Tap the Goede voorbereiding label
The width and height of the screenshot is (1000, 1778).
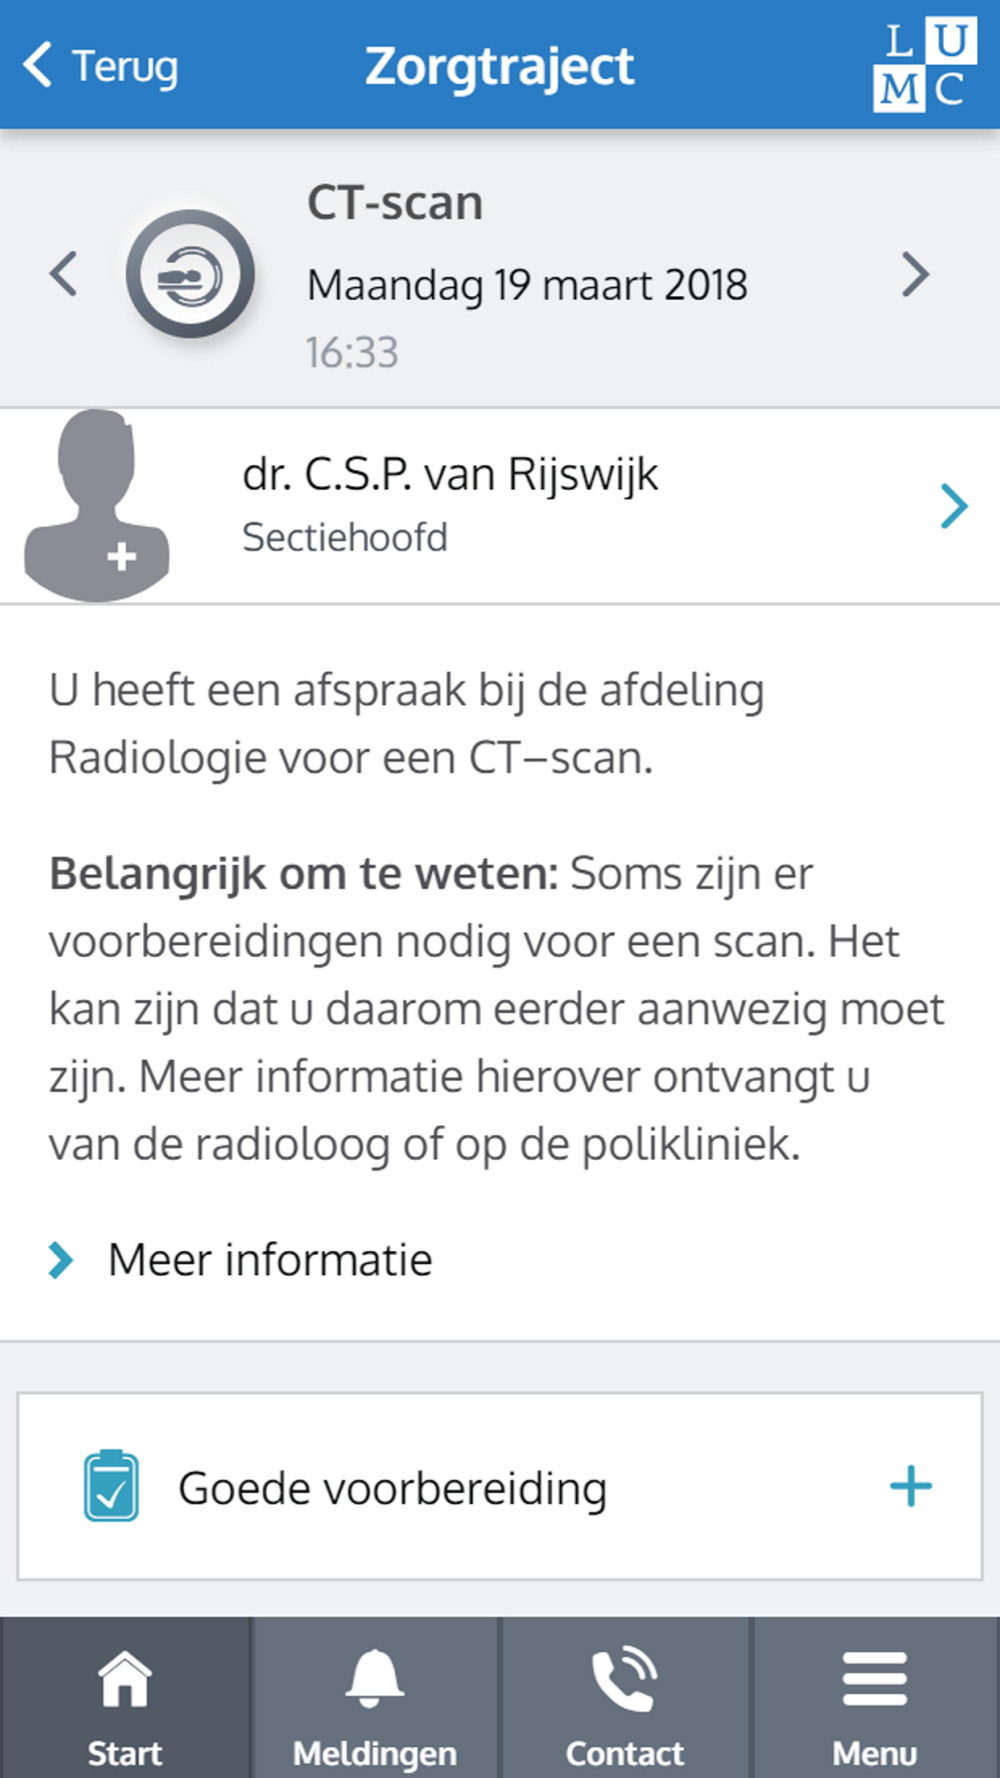392,1488
